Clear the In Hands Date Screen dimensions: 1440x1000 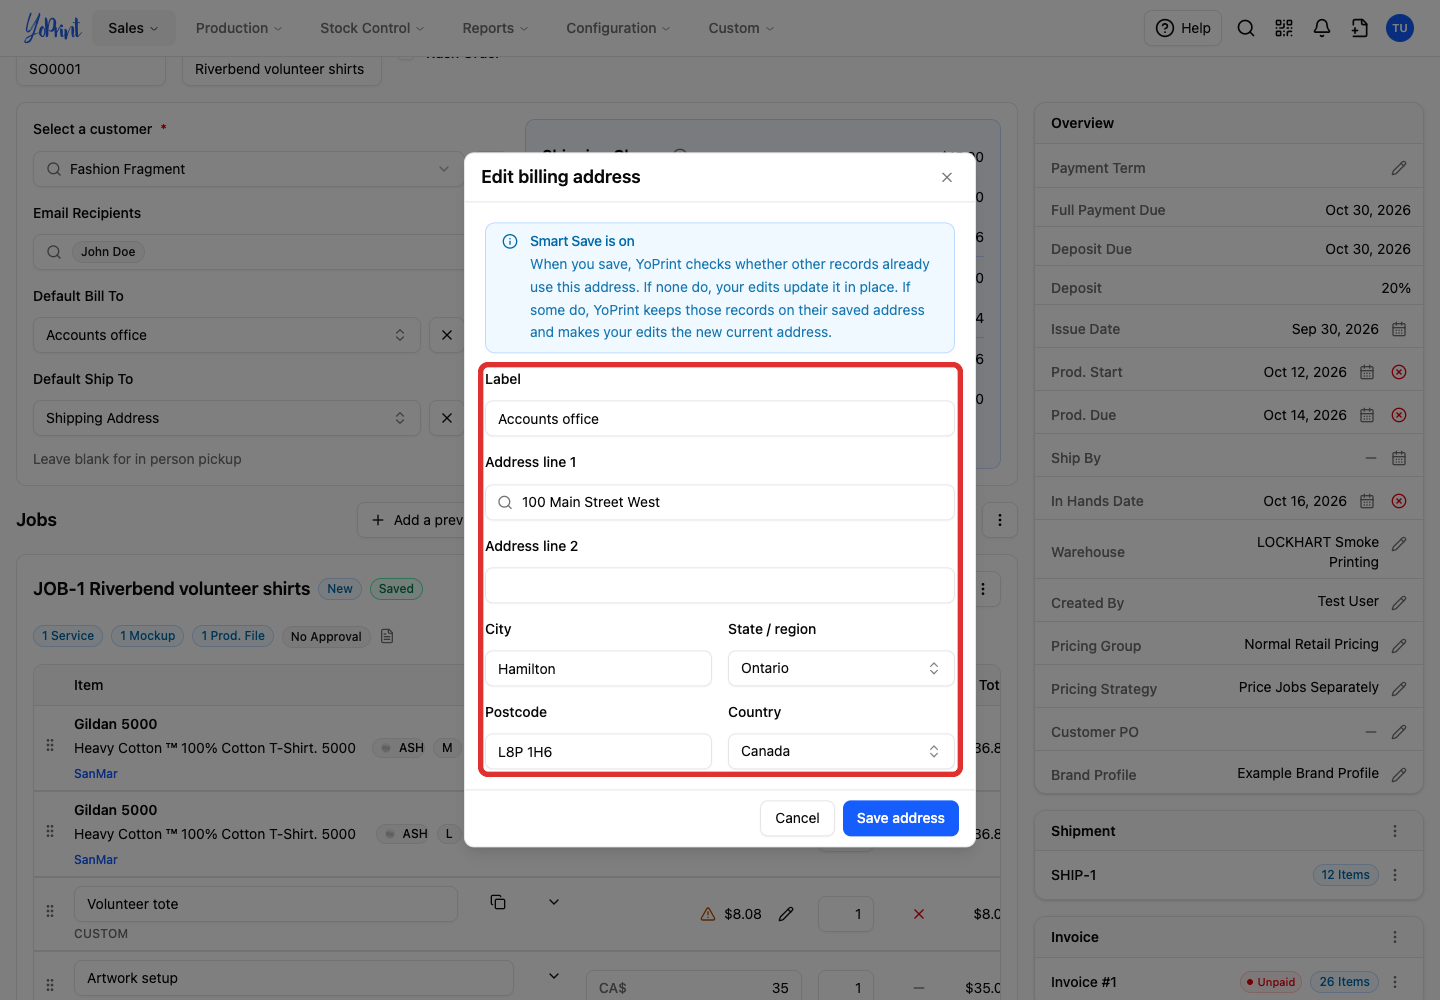(x=1399, y=501)
